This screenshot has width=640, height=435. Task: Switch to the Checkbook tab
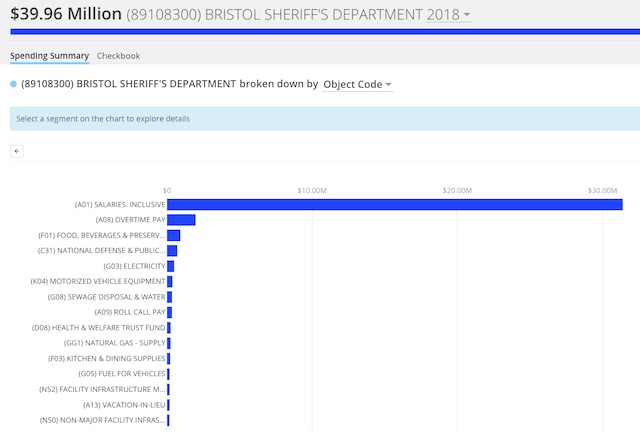(118, 56)
